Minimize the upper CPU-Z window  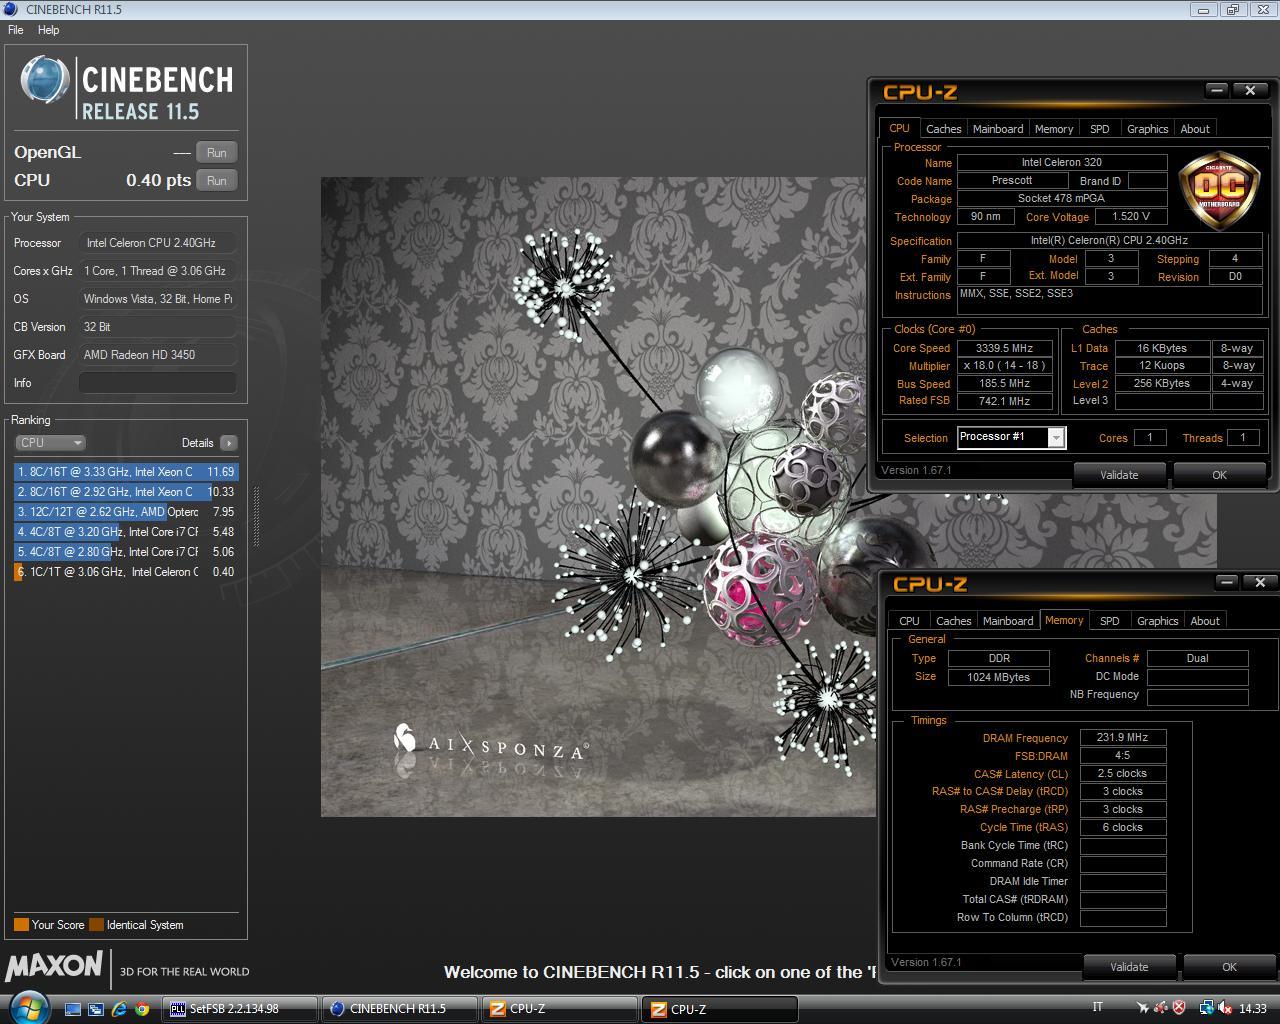[1216, 90]
